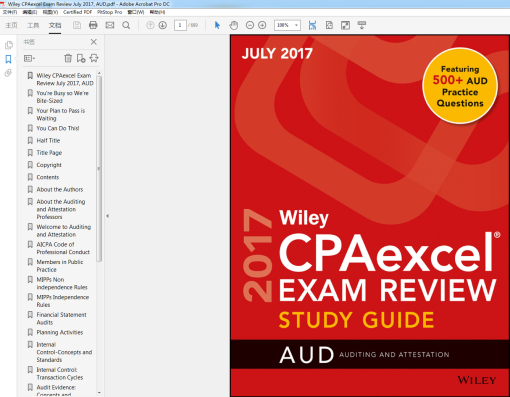Click the page number input field
The image size is (510, 397).
180,25
